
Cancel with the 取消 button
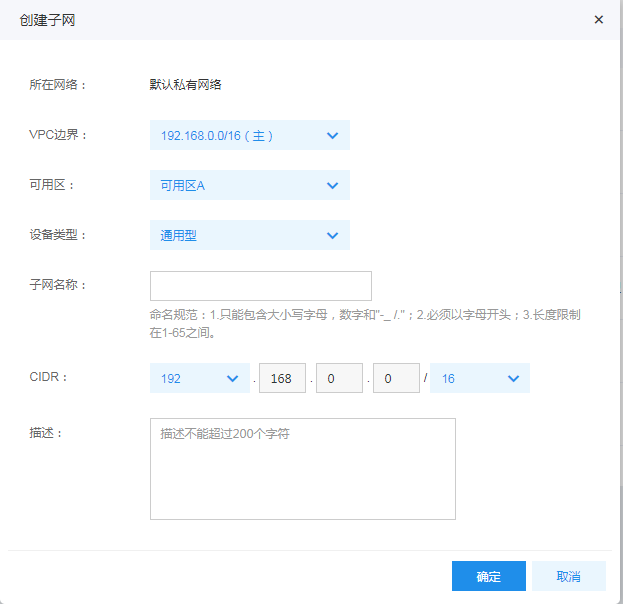tap(569, 576)
